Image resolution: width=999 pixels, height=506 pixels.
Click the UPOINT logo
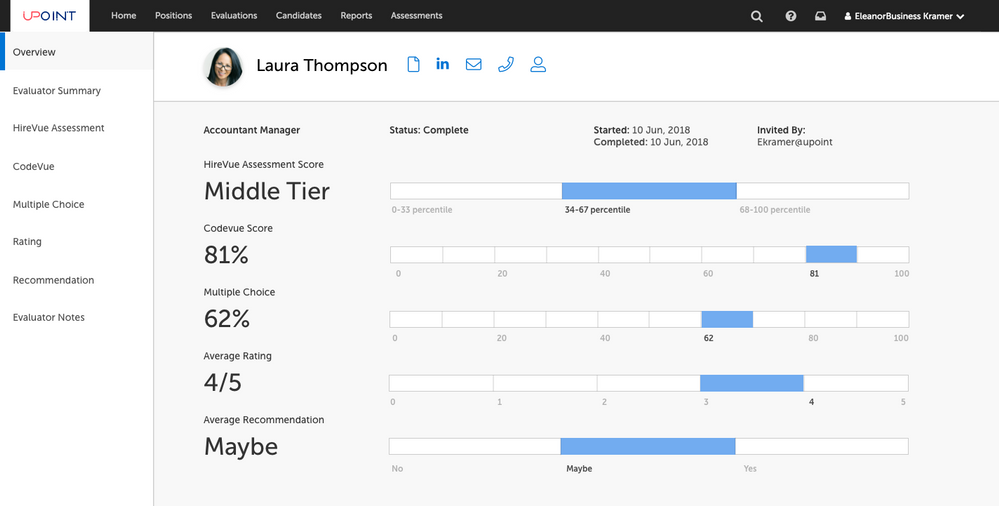pos(49,16)
